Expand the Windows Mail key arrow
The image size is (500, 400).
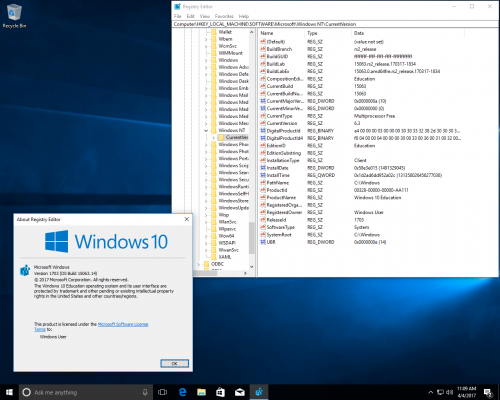(206, 95)
